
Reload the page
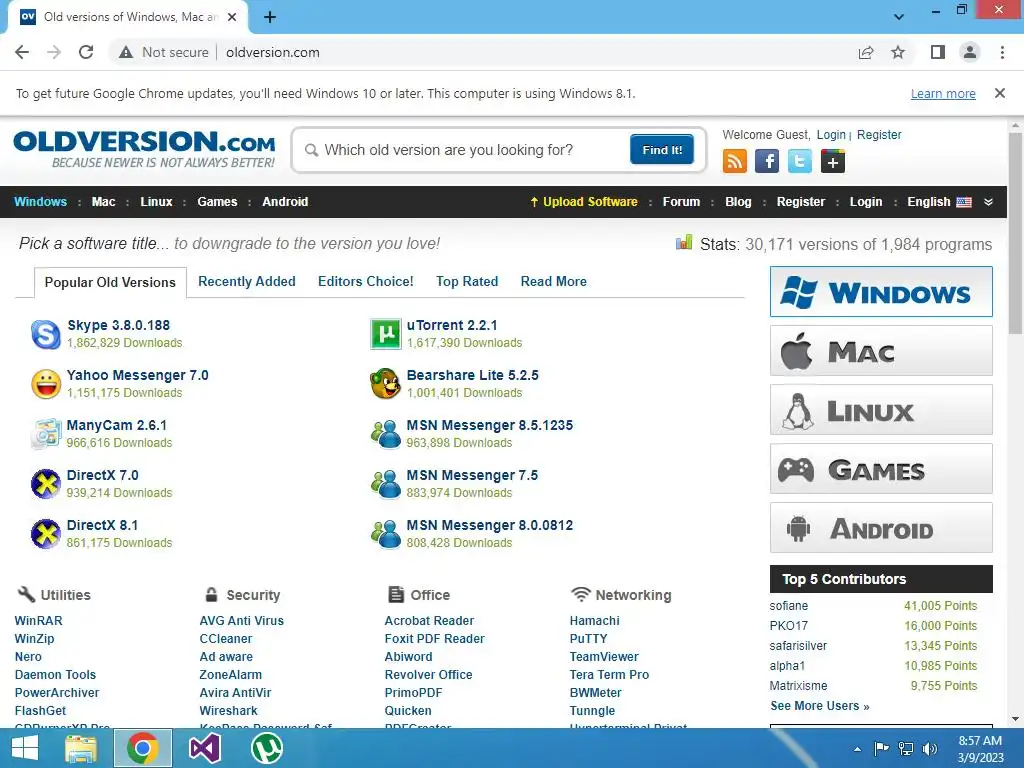[x=86, y=52]
